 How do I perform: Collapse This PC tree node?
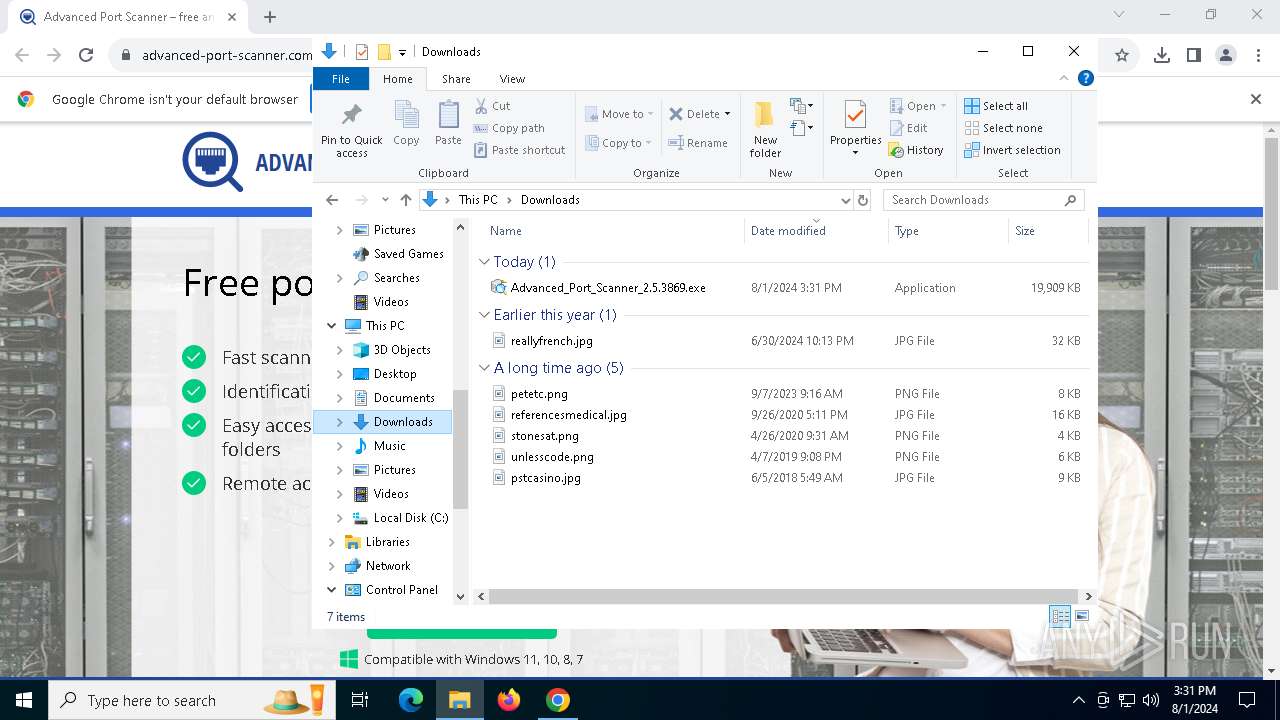[x=332, y=326]
